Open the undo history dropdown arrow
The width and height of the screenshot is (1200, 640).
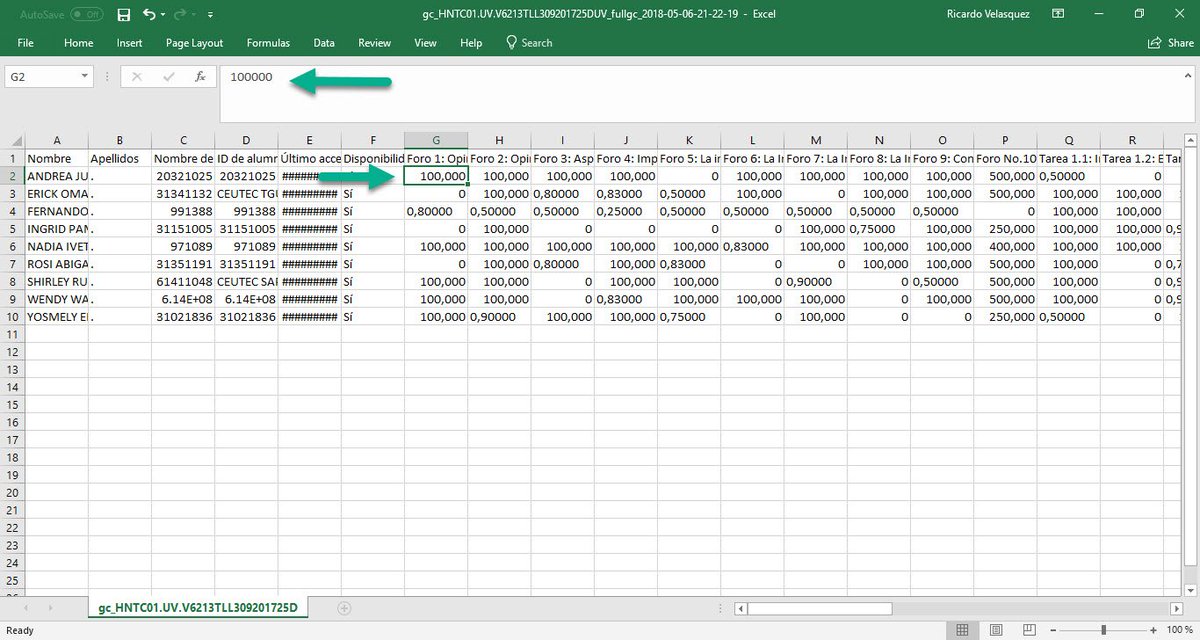pos(163,16)
